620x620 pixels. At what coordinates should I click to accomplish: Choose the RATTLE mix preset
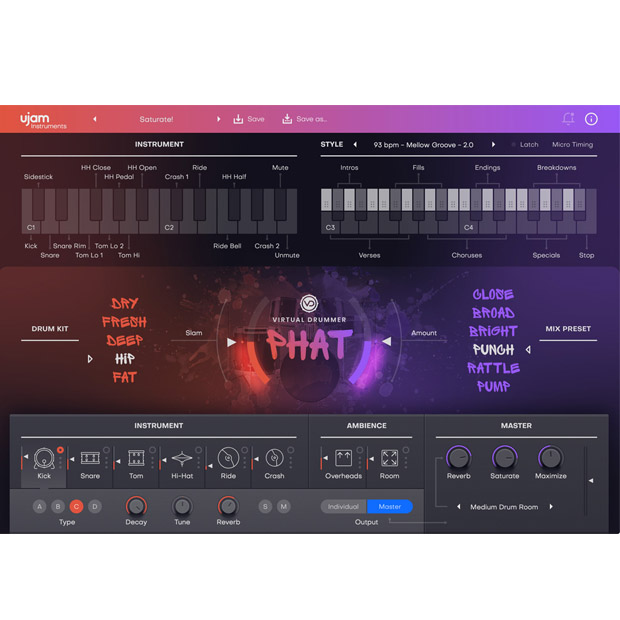(493, 368)
